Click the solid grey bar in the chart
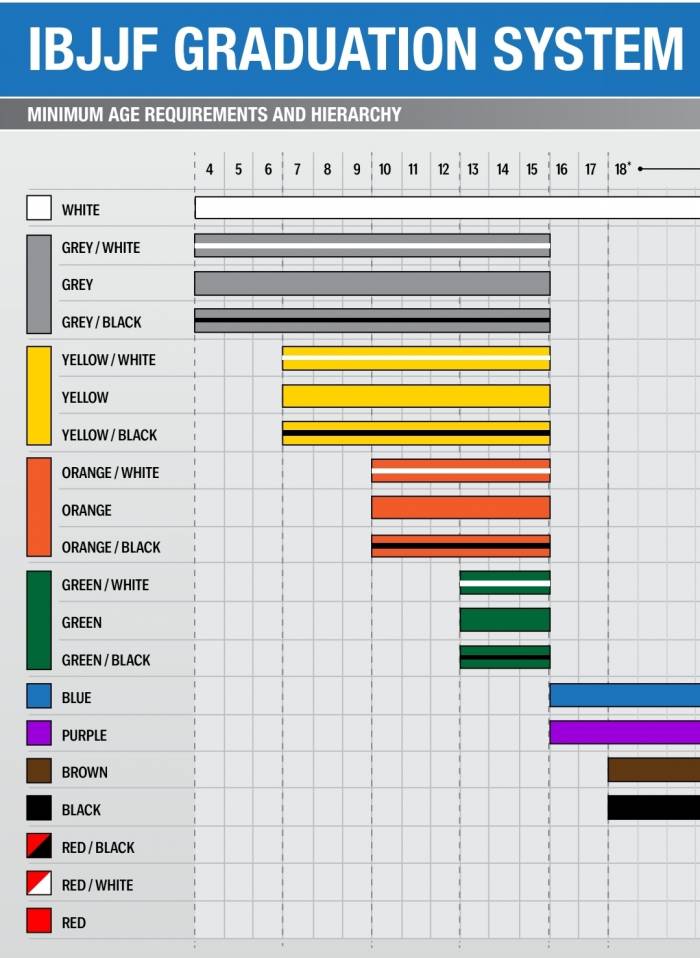The width and height of the screenshot is (700, 958). [x=372, y=284]
